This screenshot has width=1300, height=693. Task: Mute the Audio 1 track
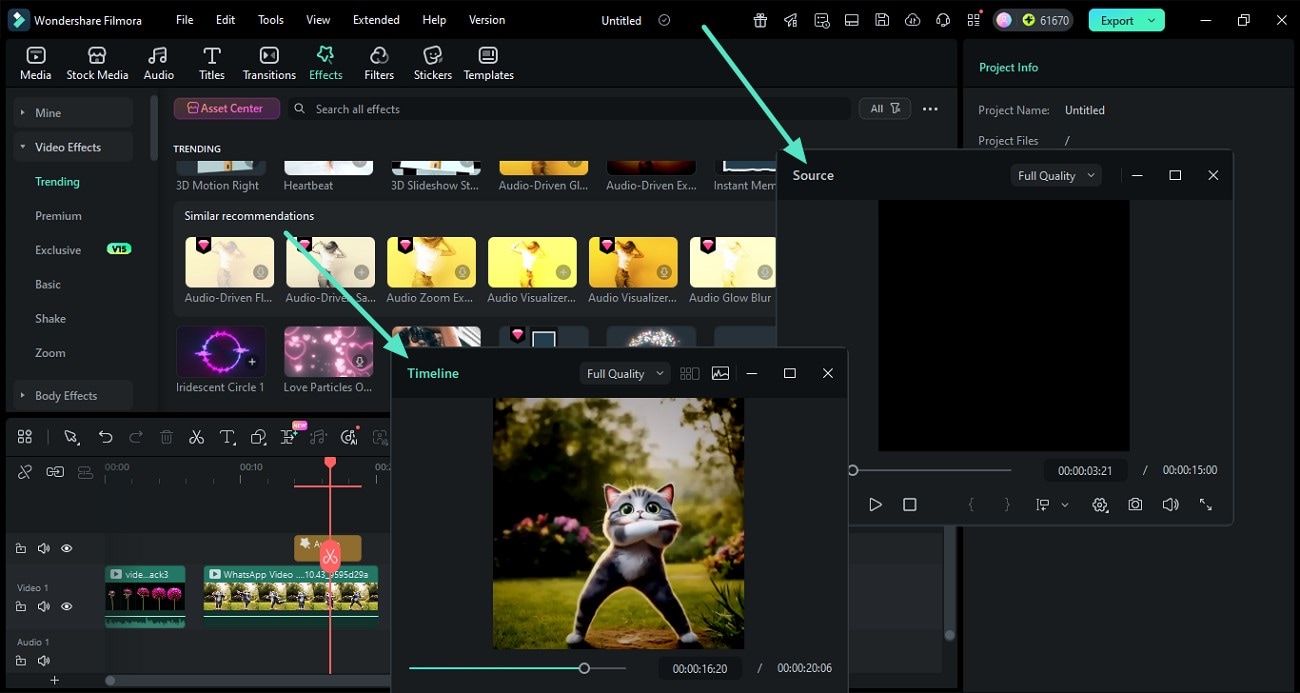(x=44, y=661)
